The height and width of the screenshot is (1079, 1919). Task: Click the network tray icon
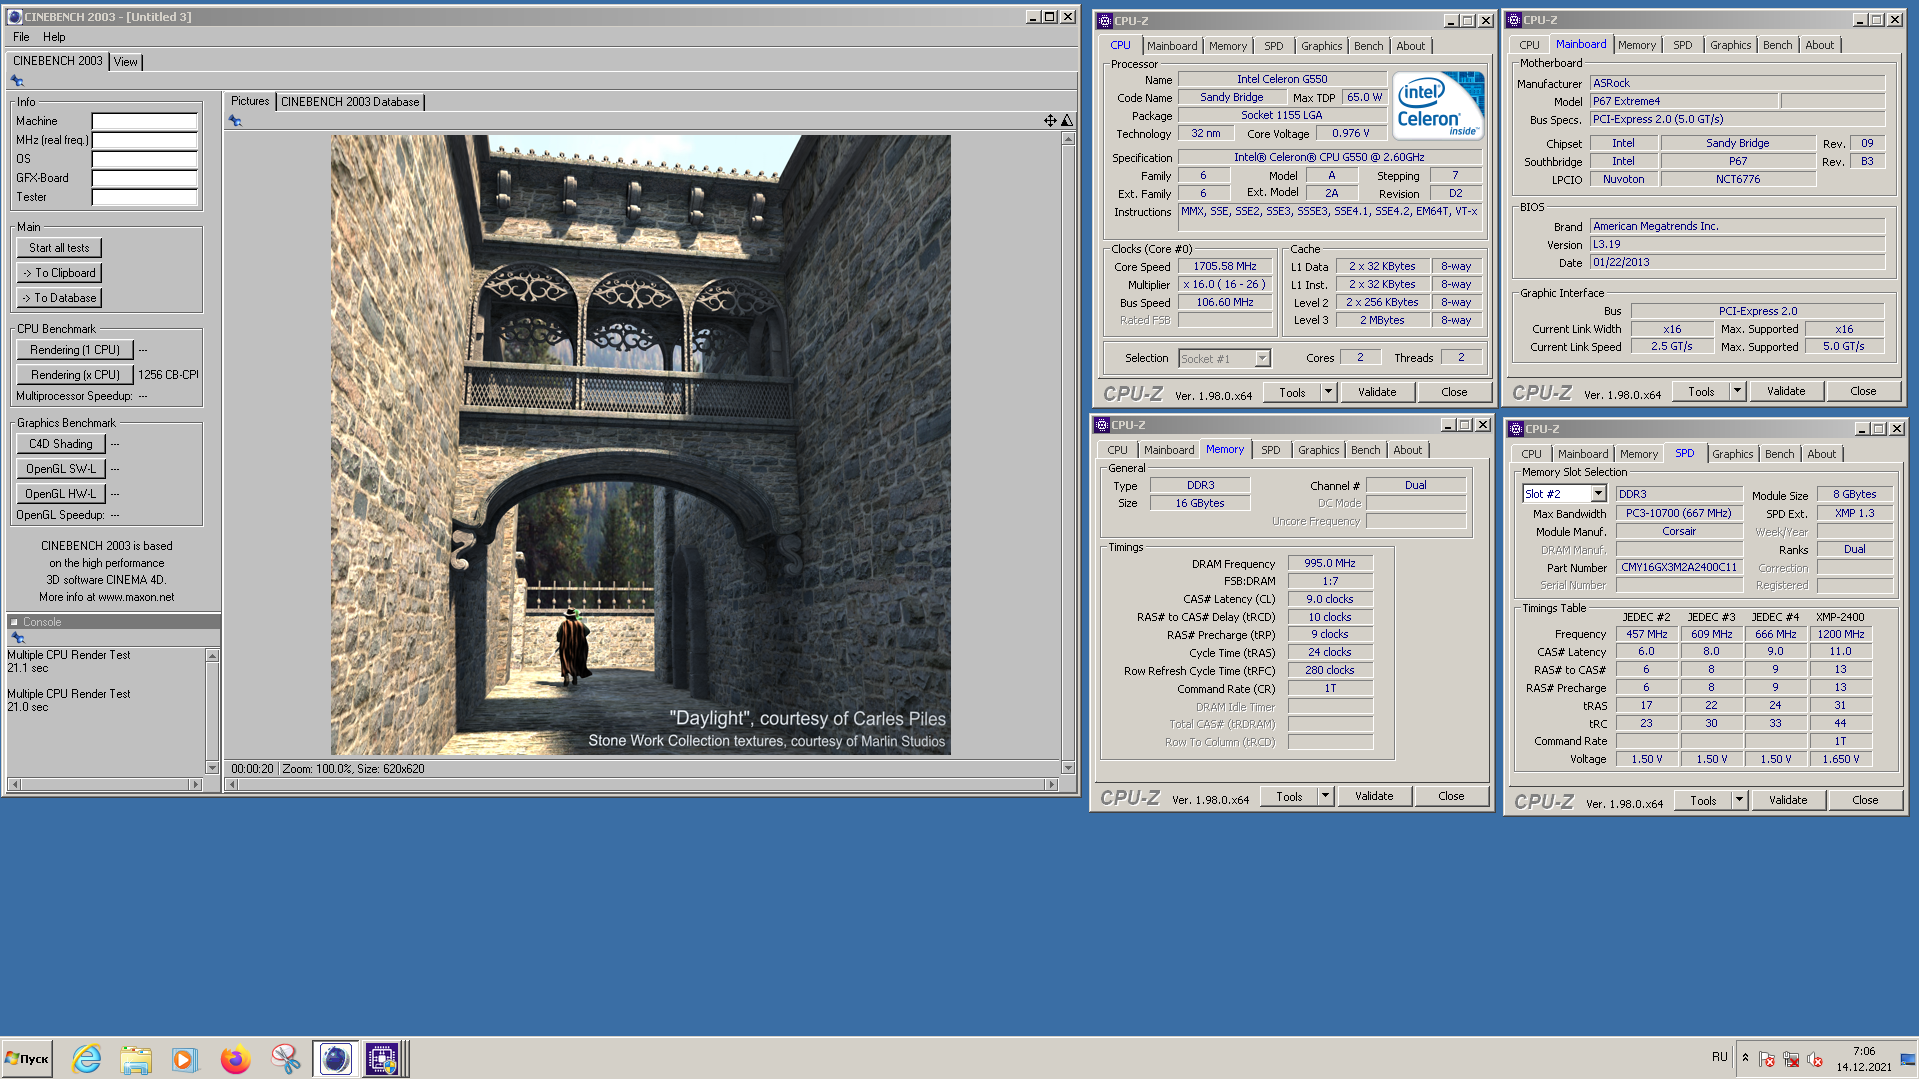pyautogui.click(x=1791, y=1059)
